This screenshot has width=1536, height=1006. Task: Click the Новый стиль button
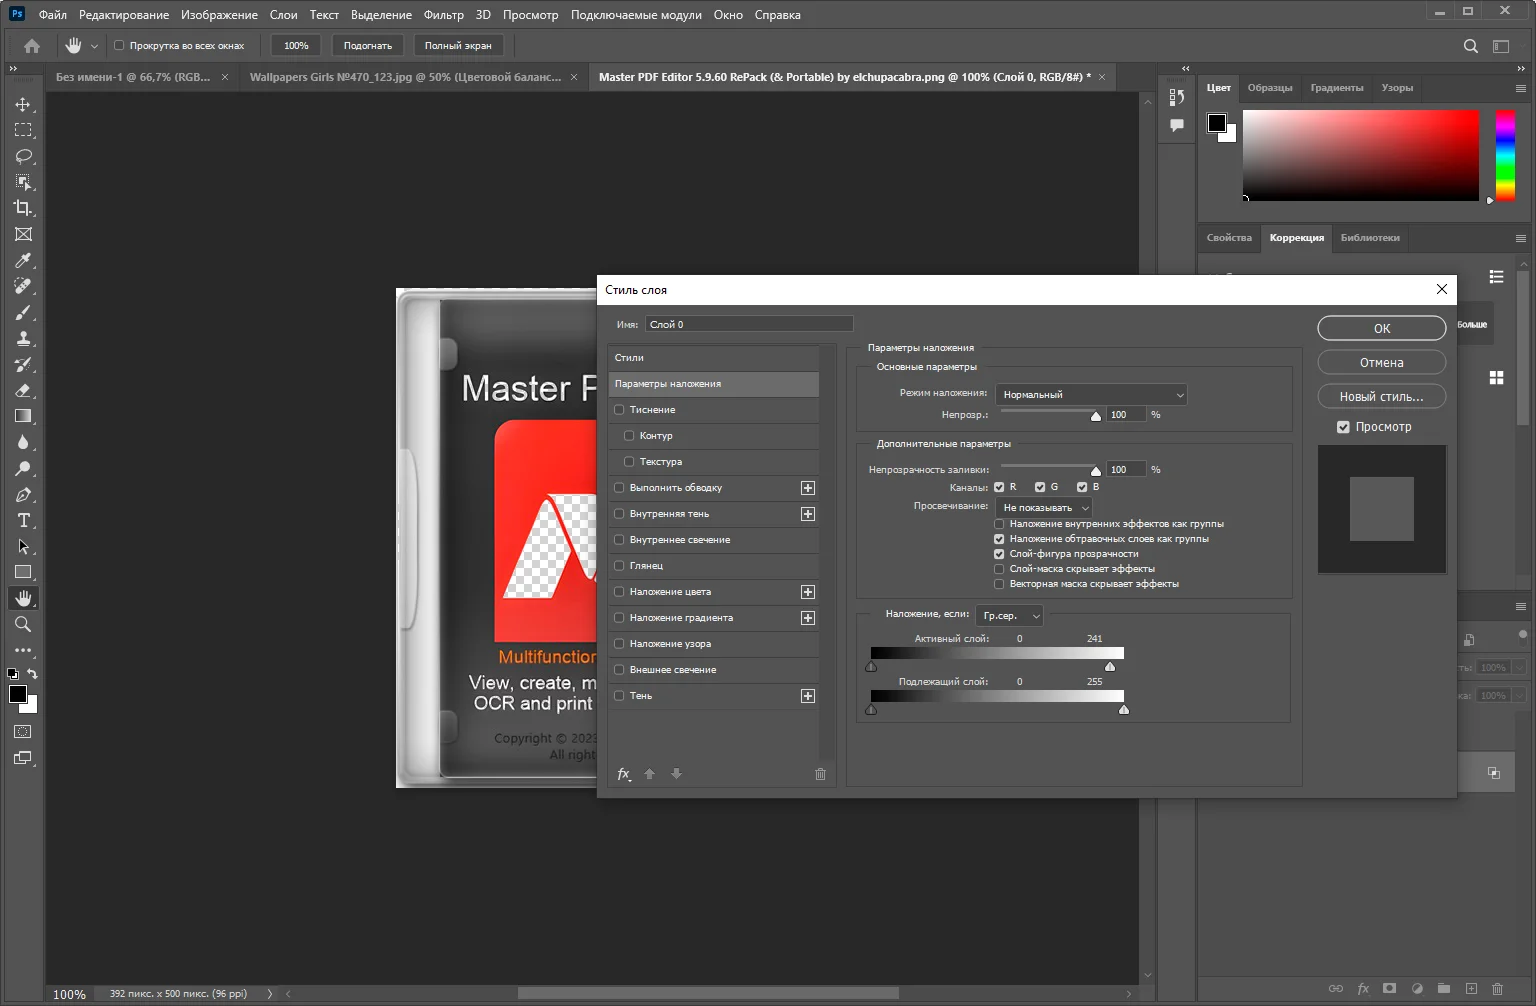coord(1381,397)
